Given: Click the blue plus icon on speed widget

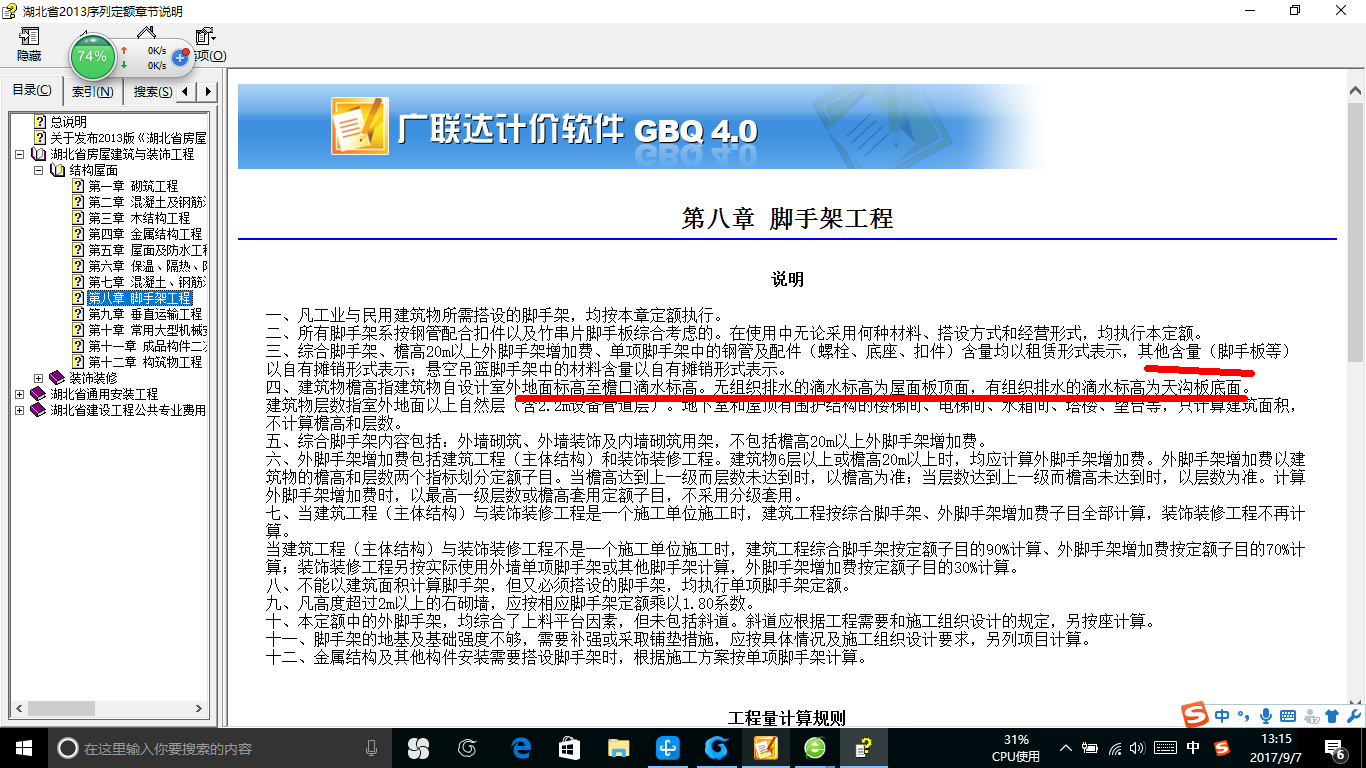Looking at the screenshot, I should [181, 58].
